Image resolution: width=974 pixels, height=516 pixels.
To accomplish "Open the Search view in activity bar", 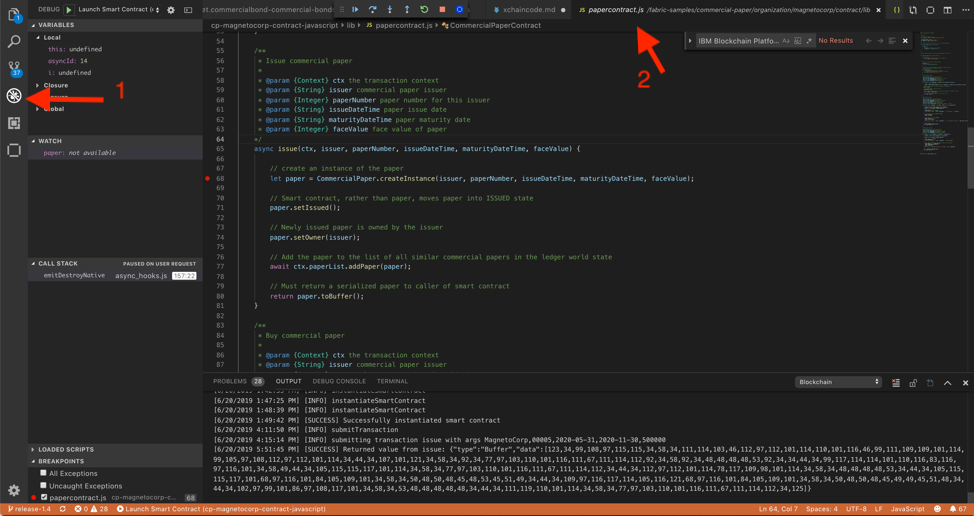I will coord(14,42).
